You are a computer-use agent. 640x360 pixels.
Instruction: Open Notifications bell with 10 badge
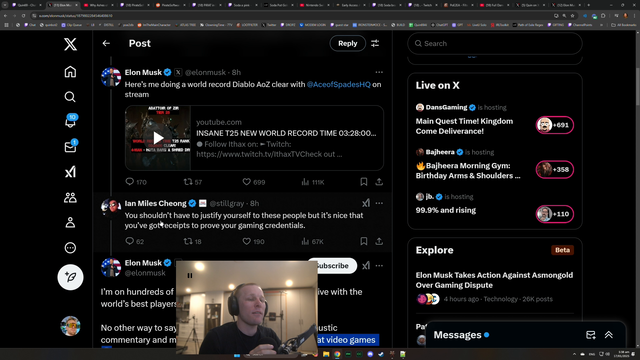(70, 122)
